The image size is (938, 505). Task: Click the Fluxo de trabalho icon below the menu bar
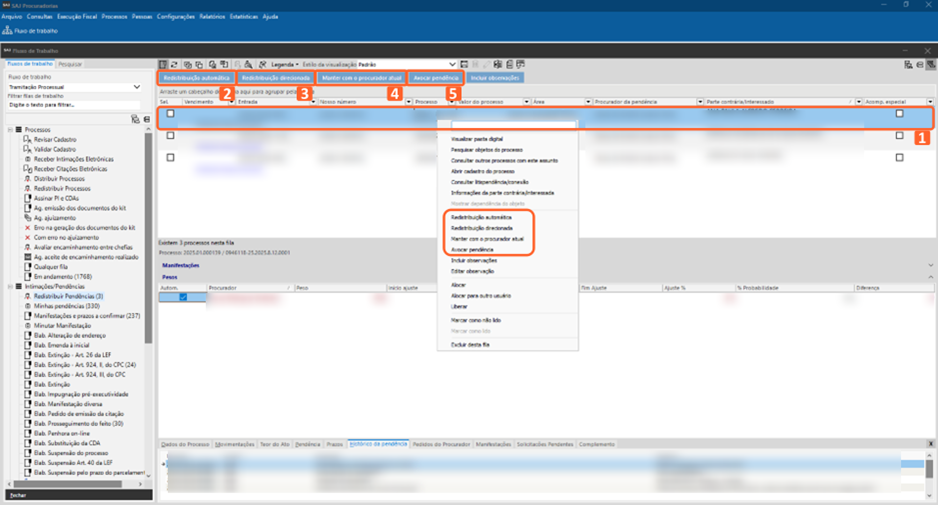(x=8, y=31)
